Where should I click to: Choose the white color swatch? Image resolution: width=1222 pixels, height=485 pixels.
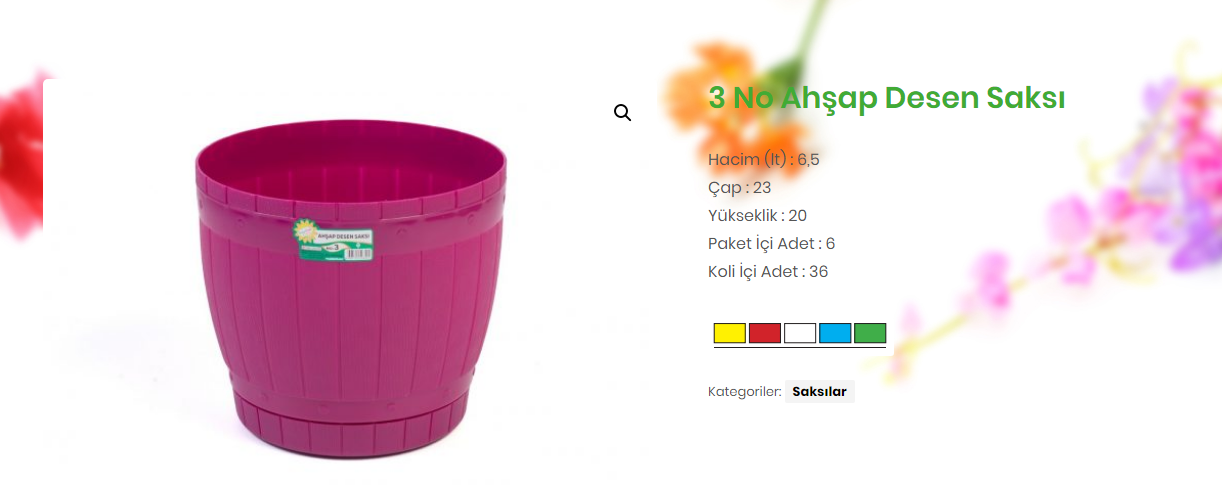(x=800, y=333)
